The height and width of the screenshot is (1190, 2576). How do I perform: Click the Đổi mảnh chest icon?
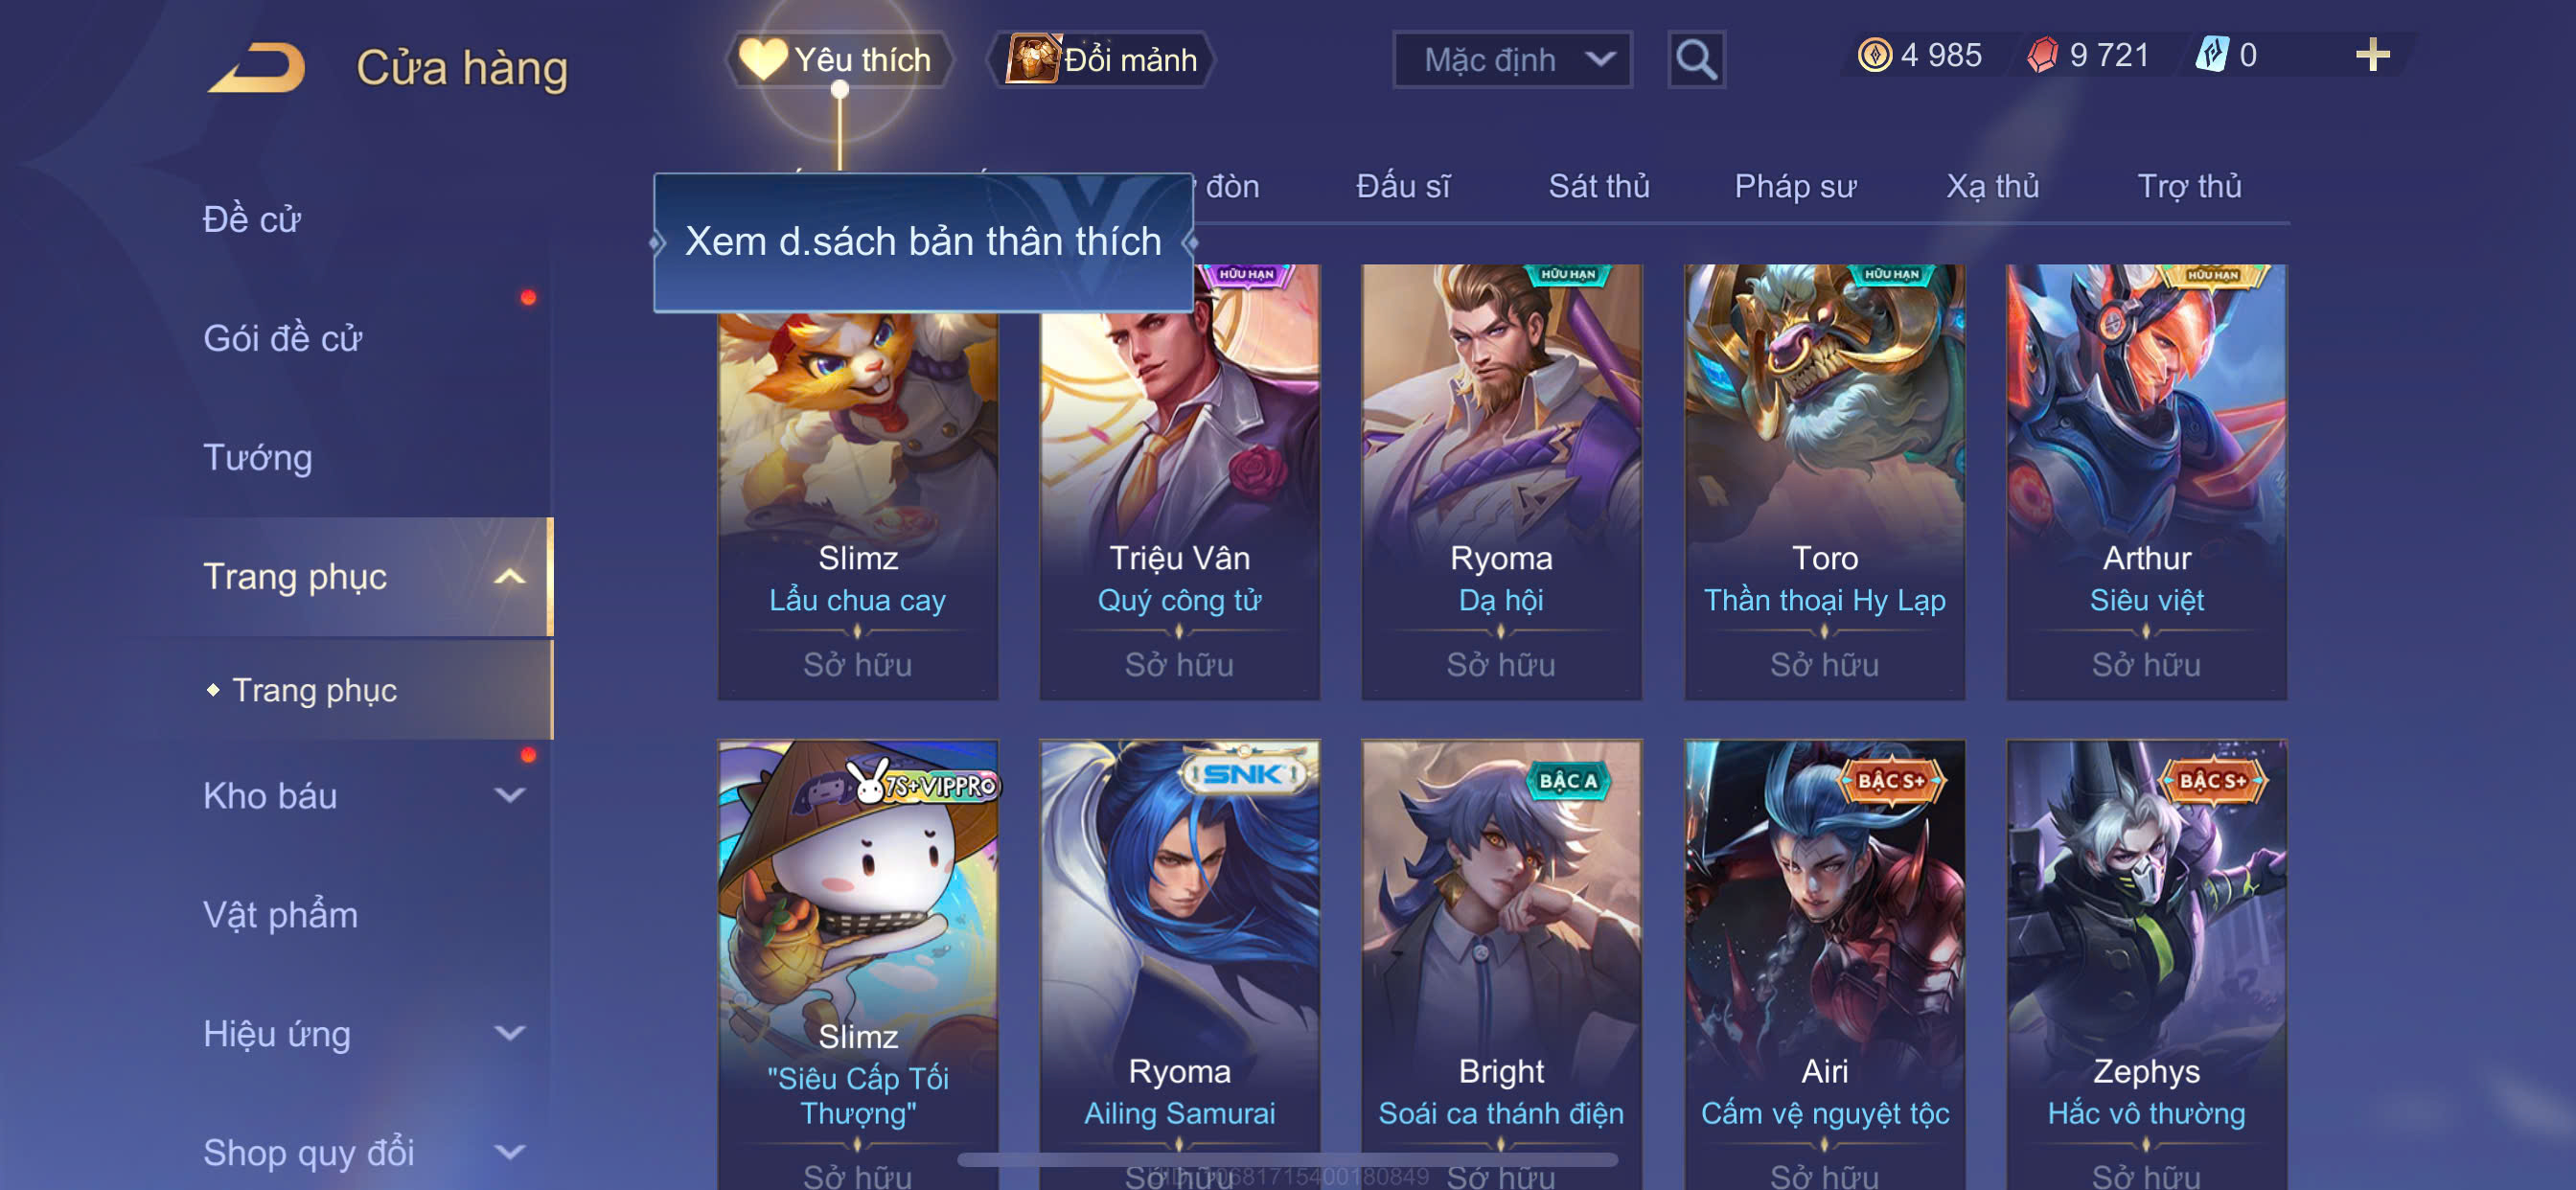[x=1032, y=59]
